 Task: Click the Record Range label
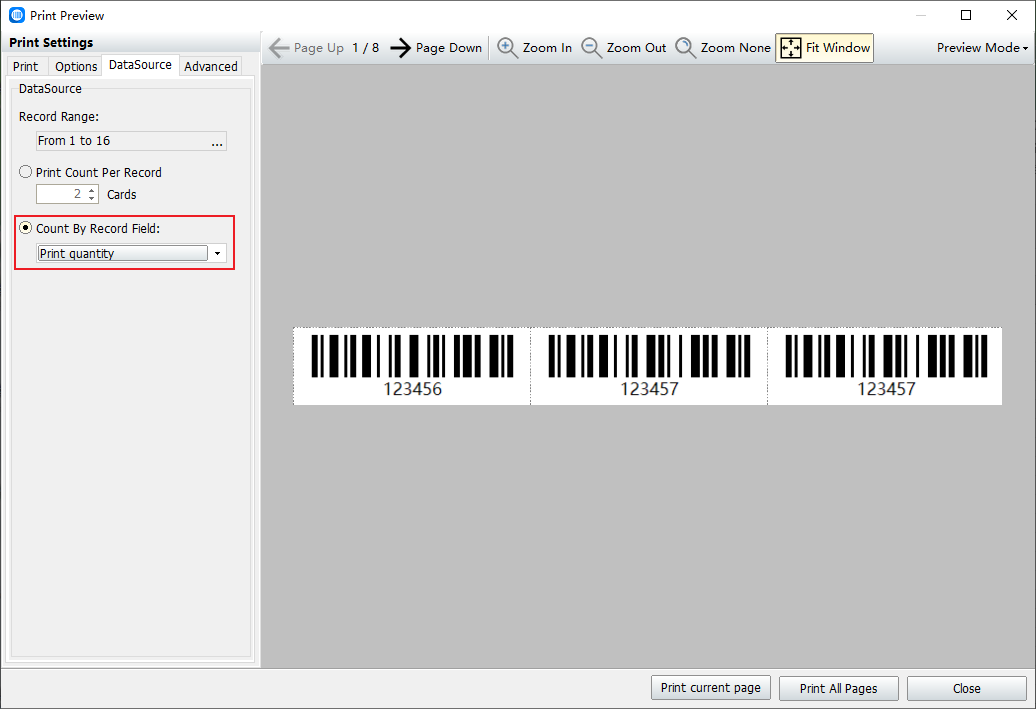pos(59,116)
